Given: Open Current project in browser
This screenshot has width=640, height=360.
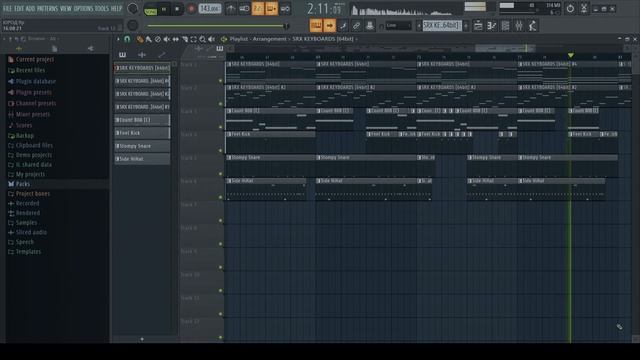Looking at the screenshot, I should click(x=31, y=60).
